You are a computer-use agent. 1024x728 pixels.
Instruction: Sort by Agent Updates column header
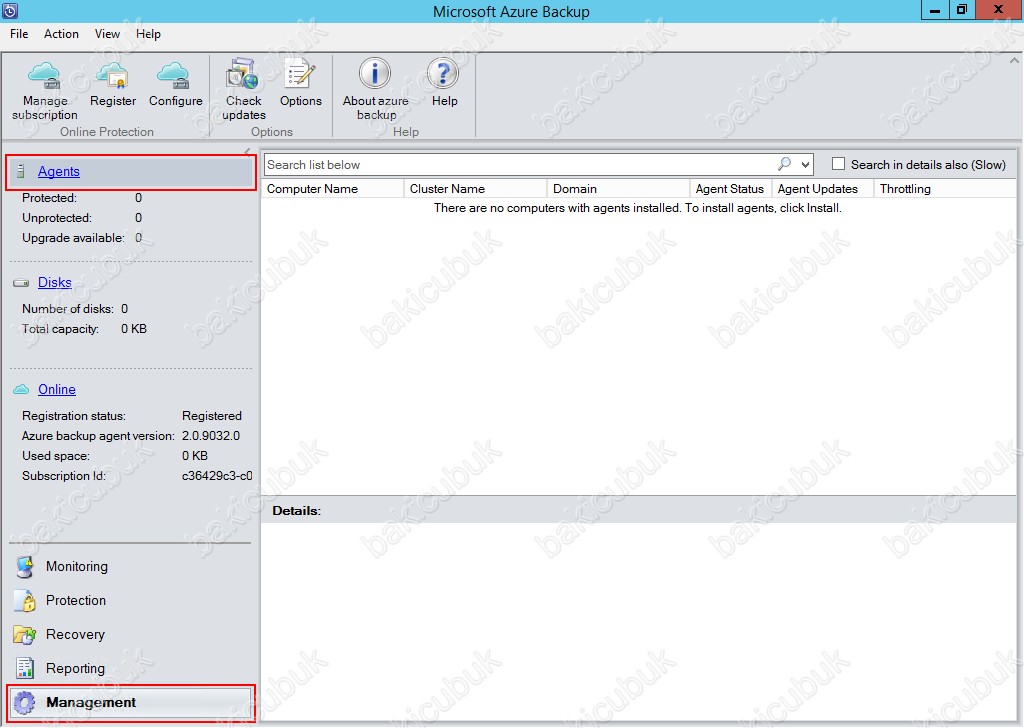point(823,189)
